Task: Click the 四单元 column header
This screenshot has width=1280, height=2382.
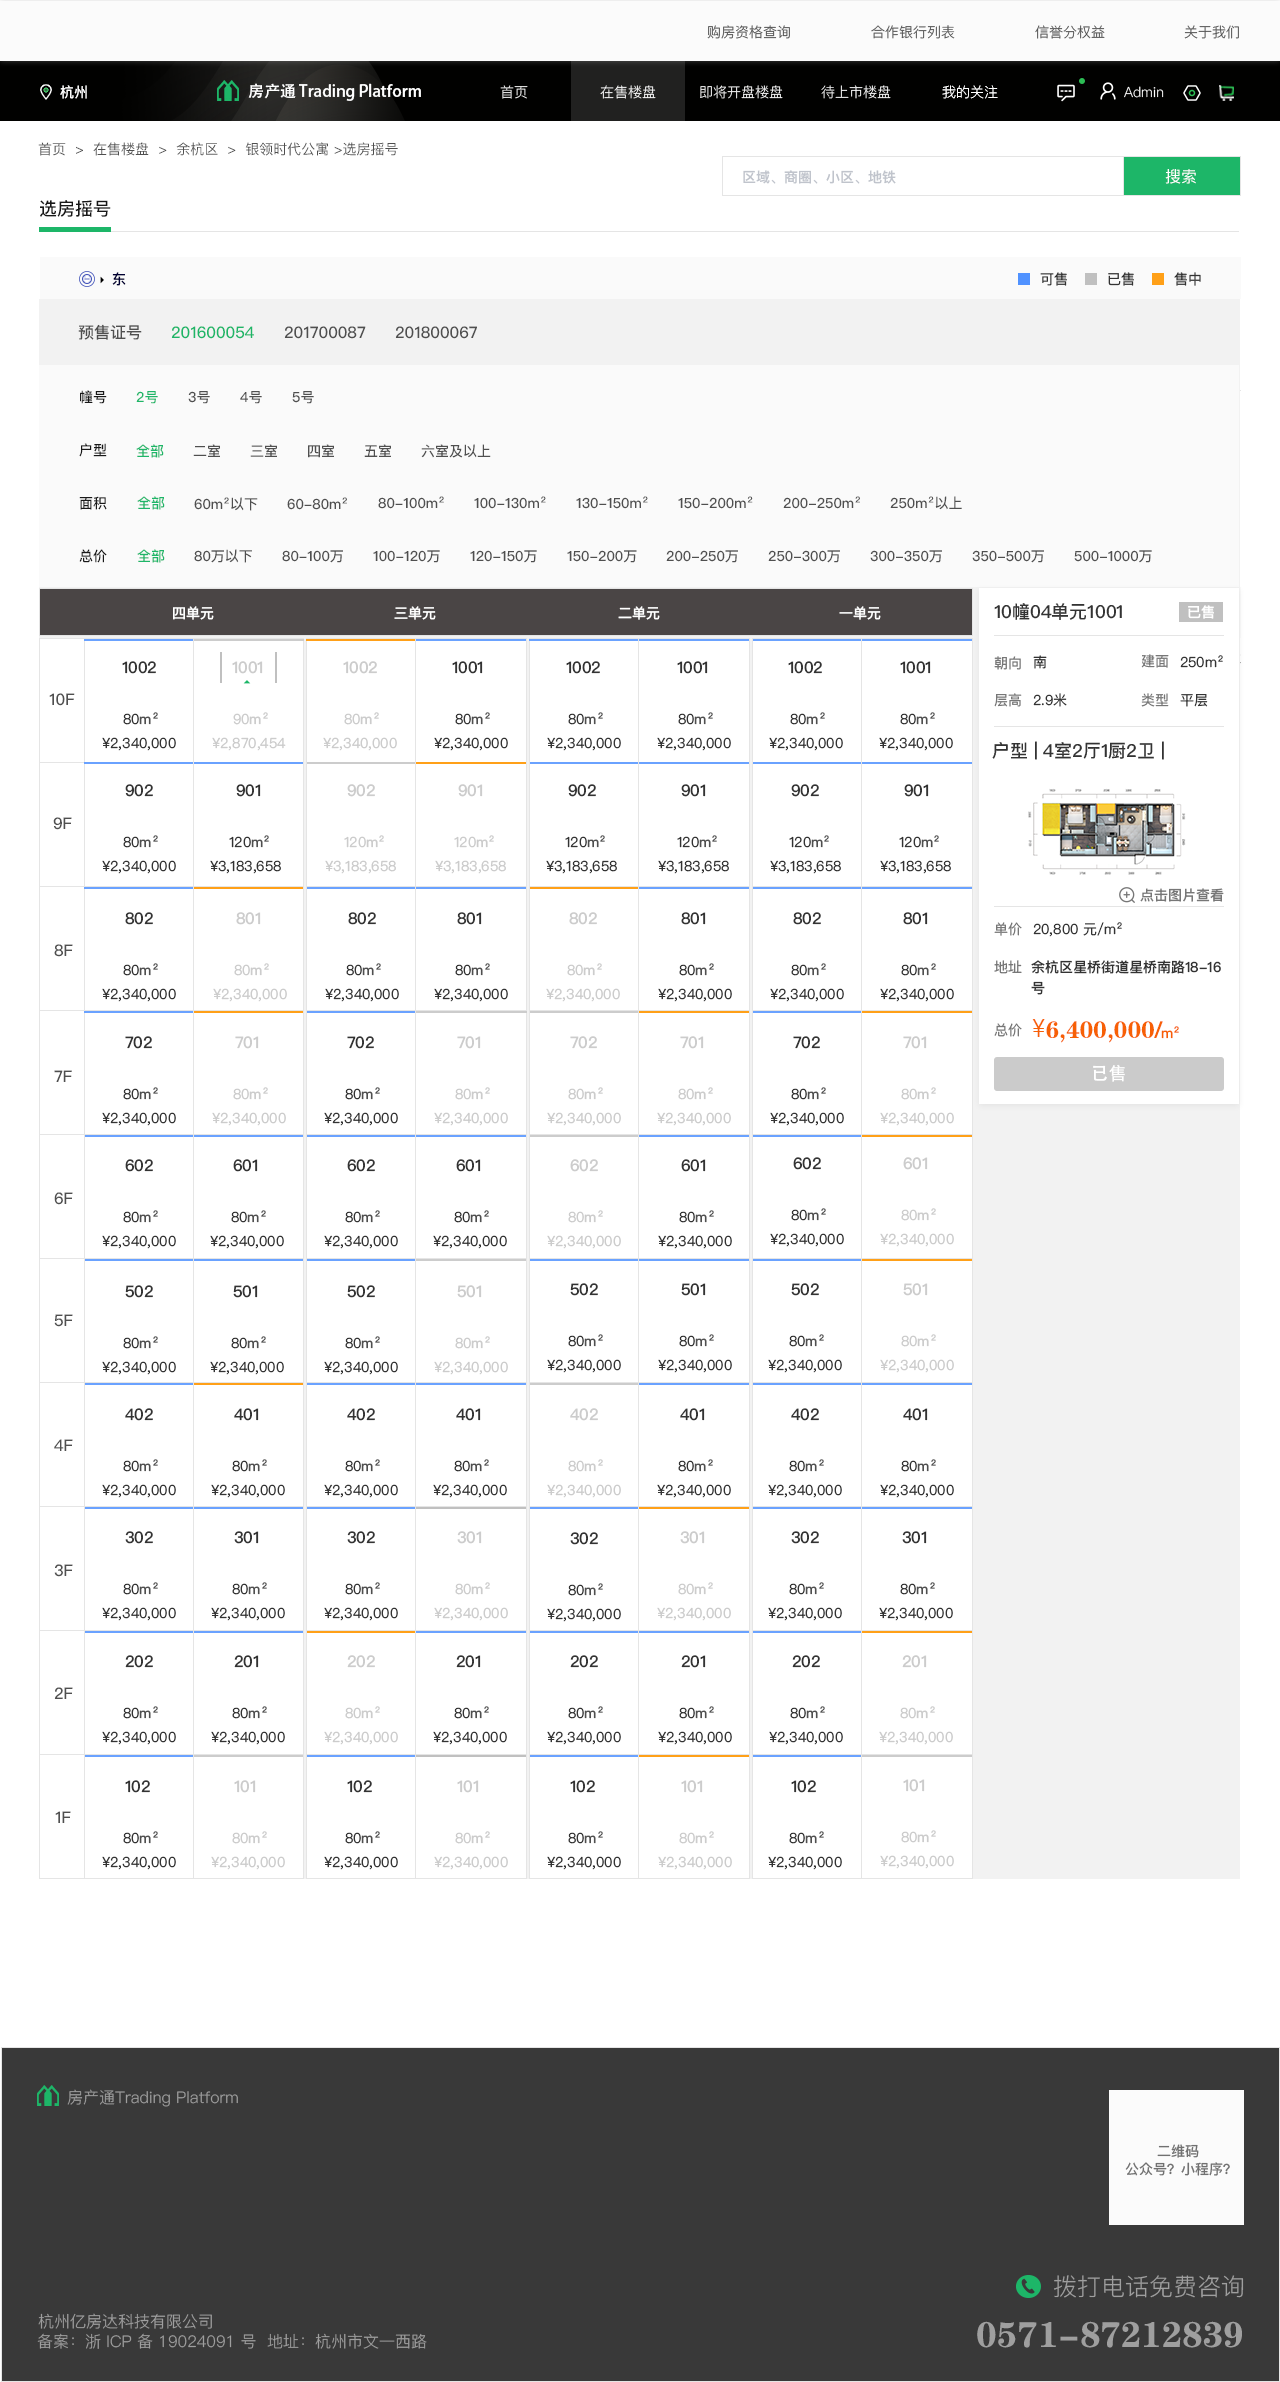Action: coord(193,613)
